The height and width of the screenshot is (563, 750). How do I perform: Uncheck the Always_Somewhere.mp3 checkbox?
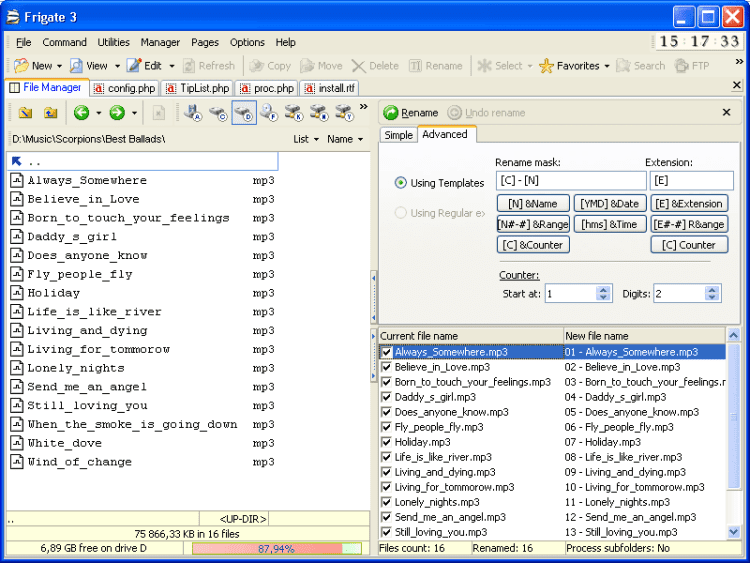coord(387,352)
